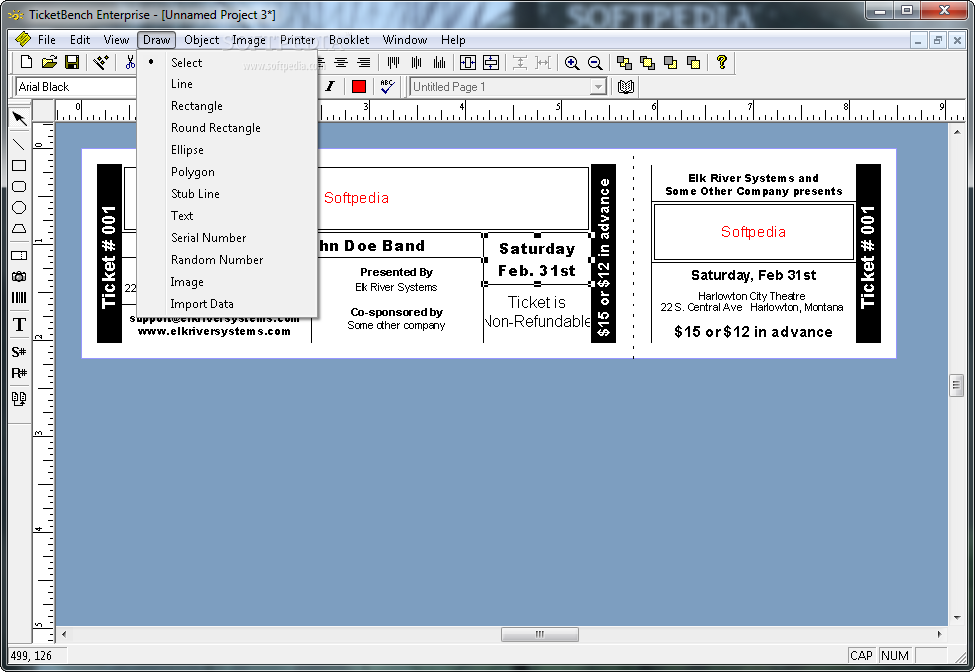Click the first yellow layer-order icon
The height and width of the screenshot is (672, 975).
point(624,62)
